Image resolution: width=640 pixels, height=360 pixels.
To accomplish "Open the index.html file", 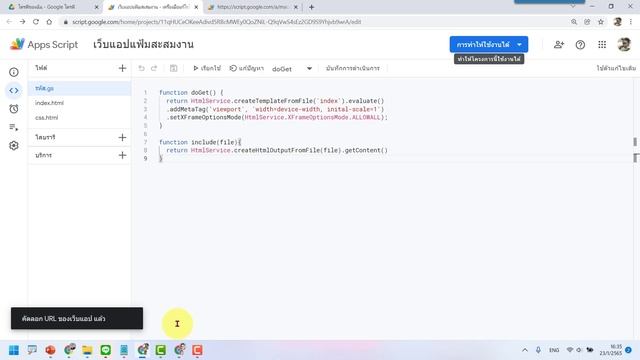I will coord(80,103).
